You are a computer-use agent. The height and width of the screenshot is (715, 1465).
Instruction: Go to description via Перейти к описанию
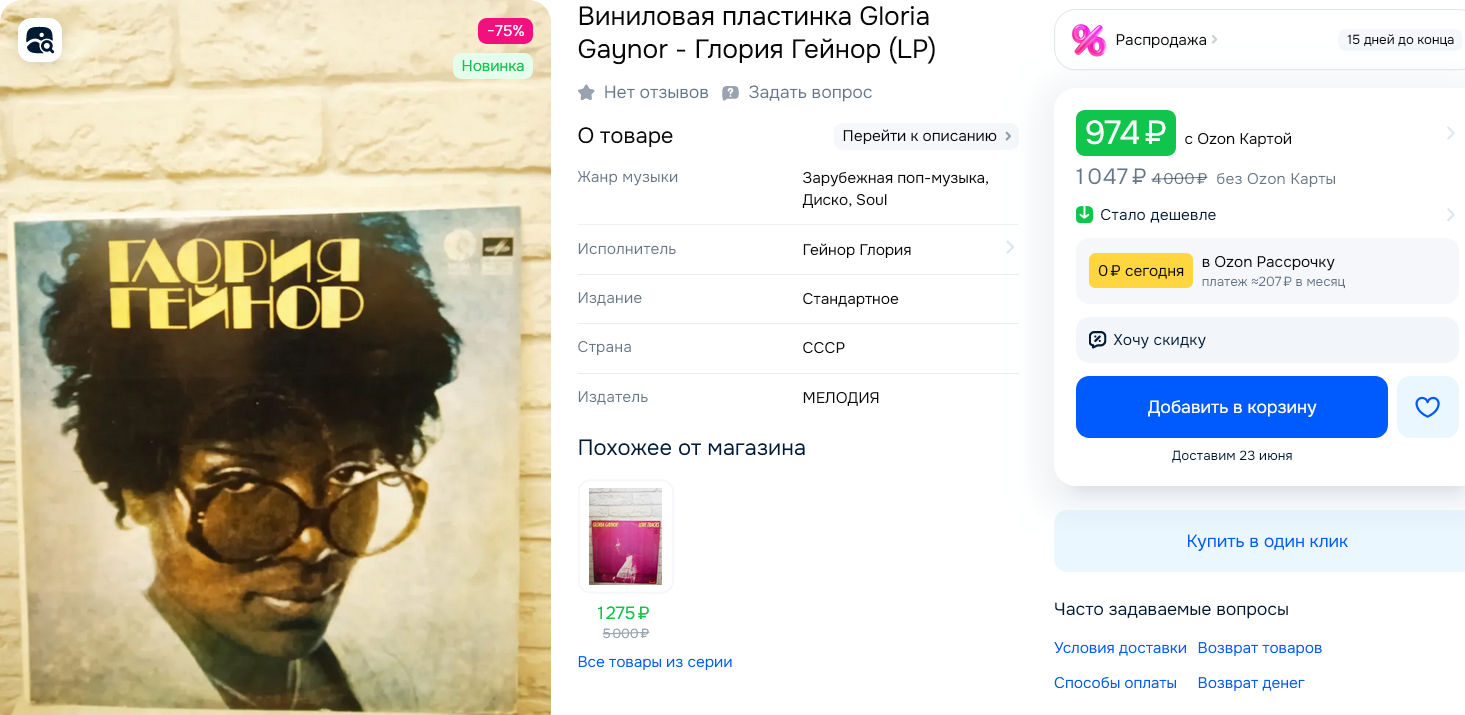pos(926,136)
